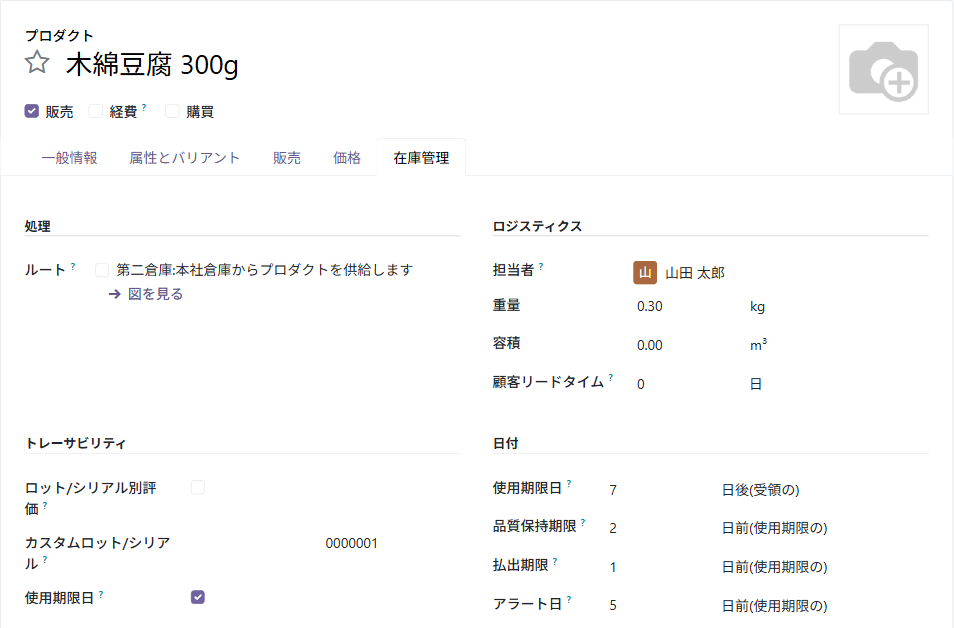Go to the 価格 tab
The height and width of the screenshot is (628, 954).
(x=347, y=158)
